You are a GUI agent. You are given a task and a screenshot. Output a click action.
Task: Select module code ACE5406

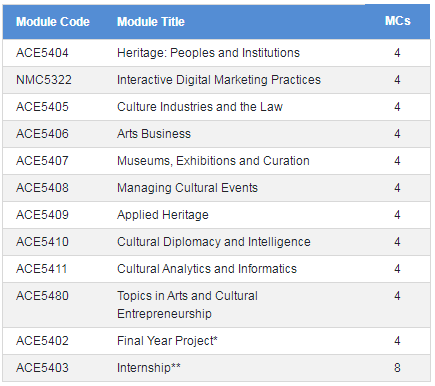click(x=42, y=134)
